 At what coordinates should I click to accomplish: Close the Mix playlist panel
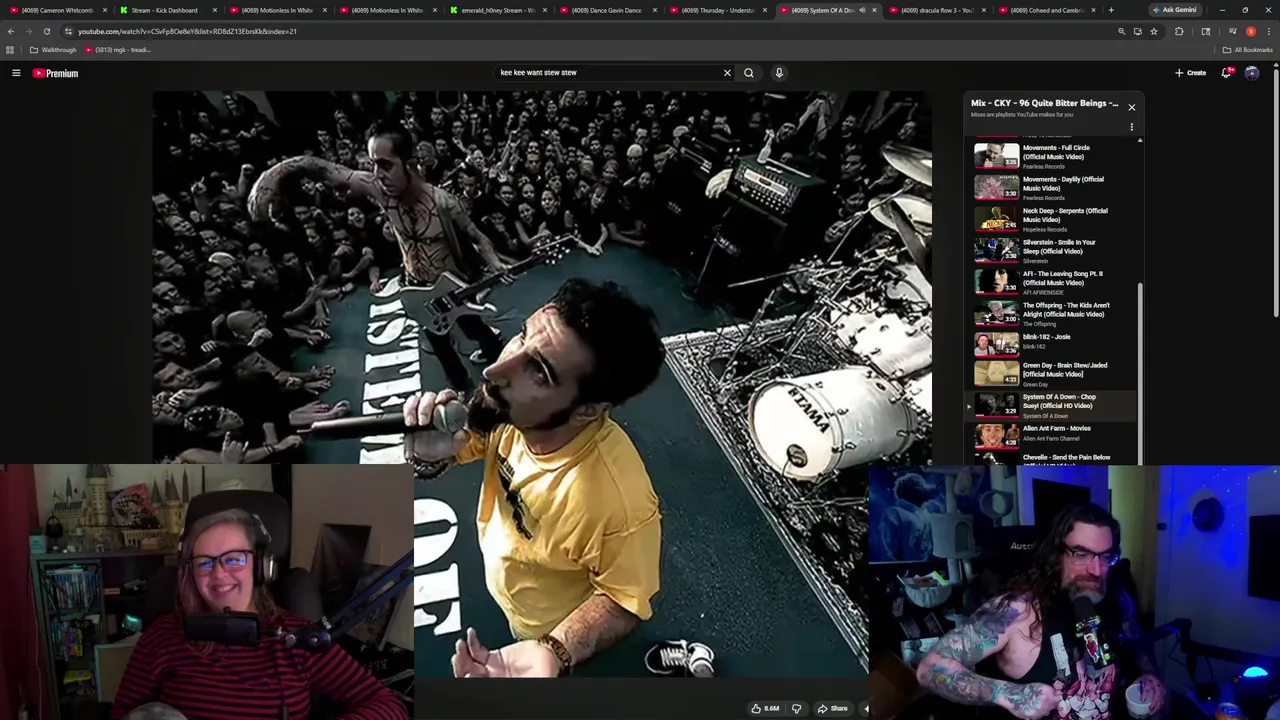coord(1132,107)
